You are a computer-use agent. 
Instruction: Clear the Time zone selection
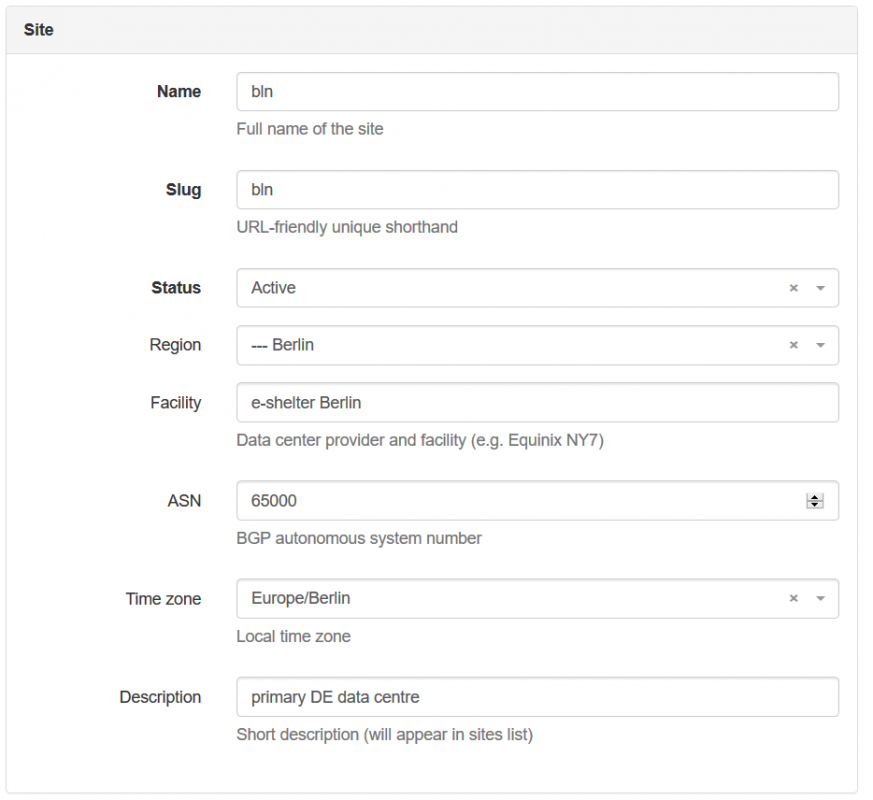tap(793, 599)
